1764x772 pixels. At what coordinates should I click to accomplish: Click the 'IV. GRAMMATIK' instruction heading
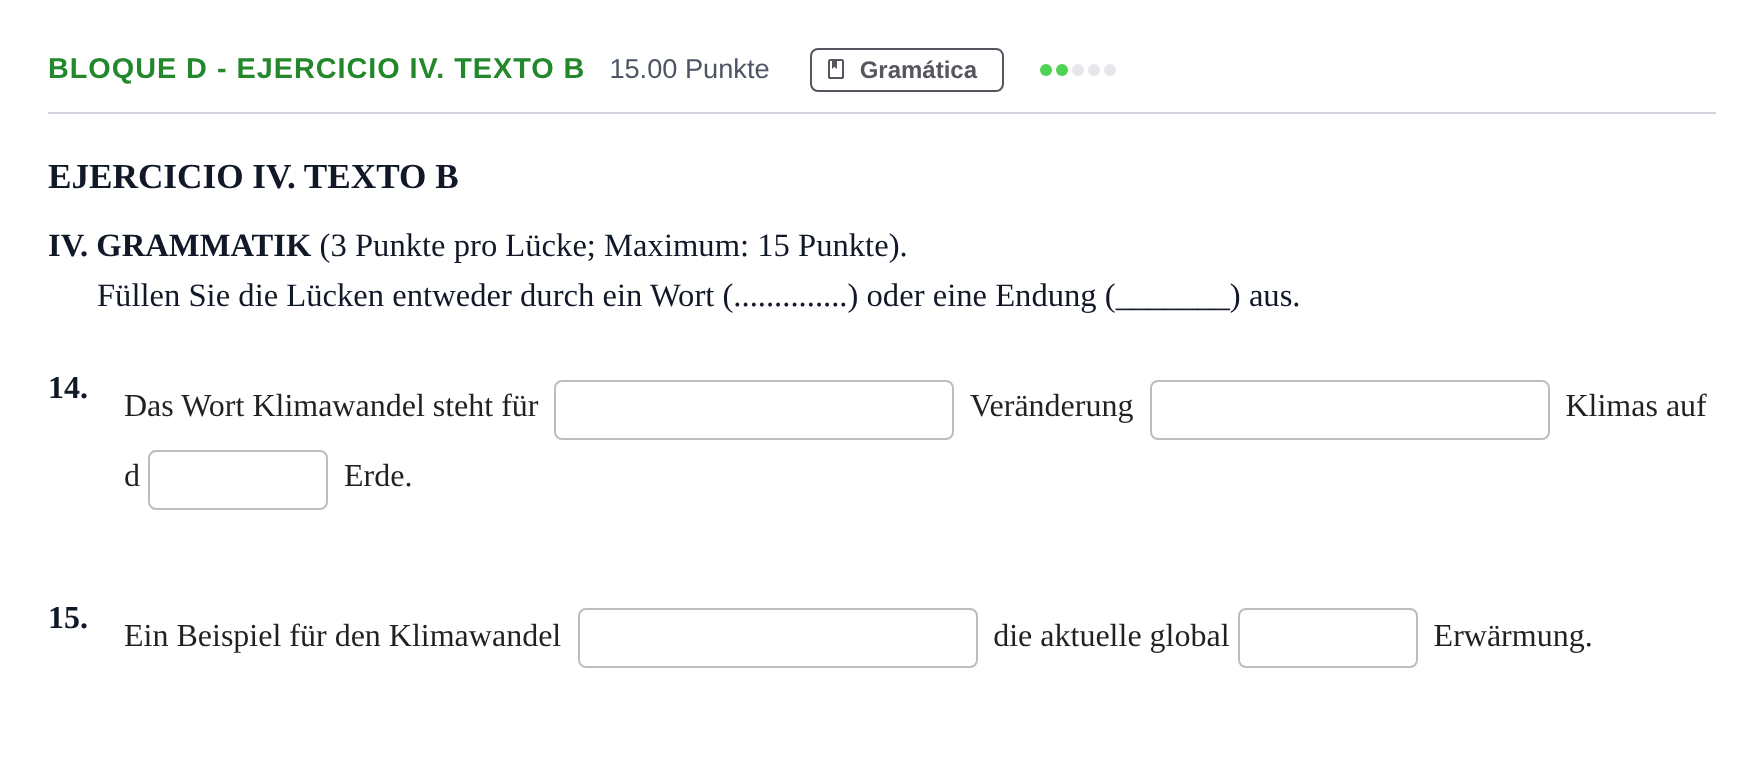coord(179,245)
